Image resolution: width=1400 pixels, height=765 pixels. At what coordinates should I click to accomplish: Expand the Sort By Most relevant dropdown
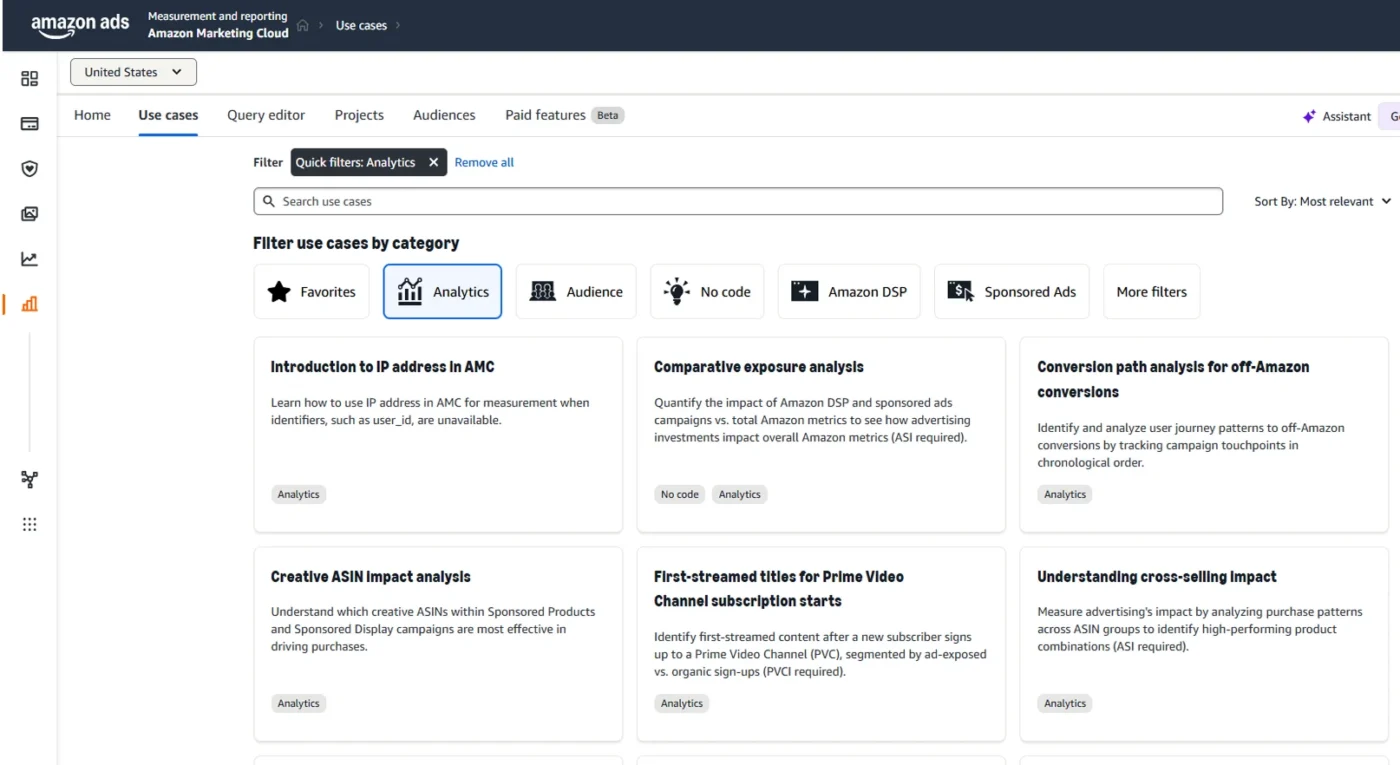[x=1322, y=201]
